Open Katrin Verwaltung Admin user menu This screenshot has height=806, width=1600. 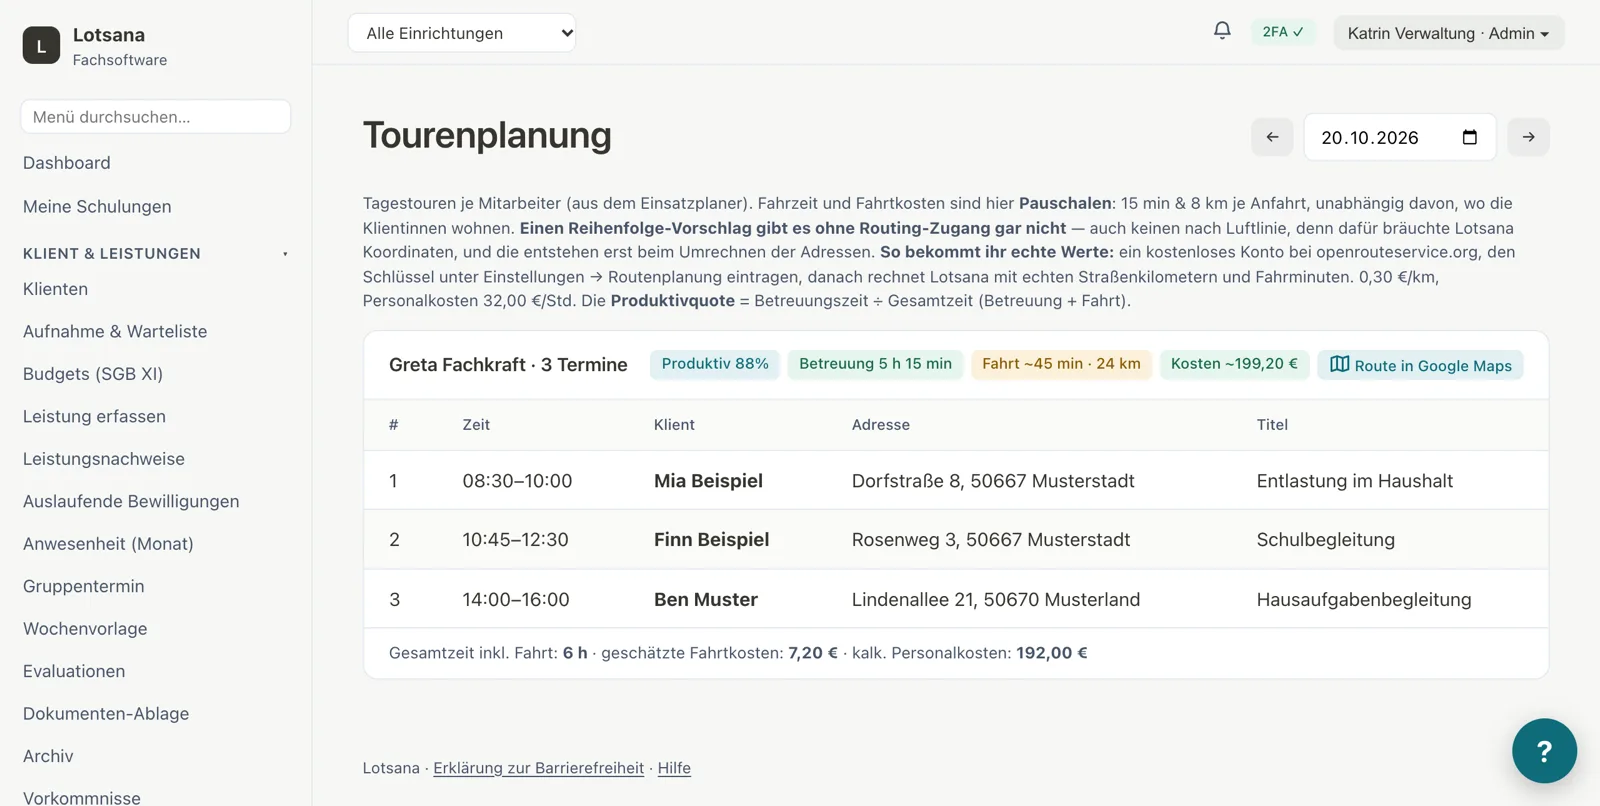pyautogui.click(x=1448, y=33)
